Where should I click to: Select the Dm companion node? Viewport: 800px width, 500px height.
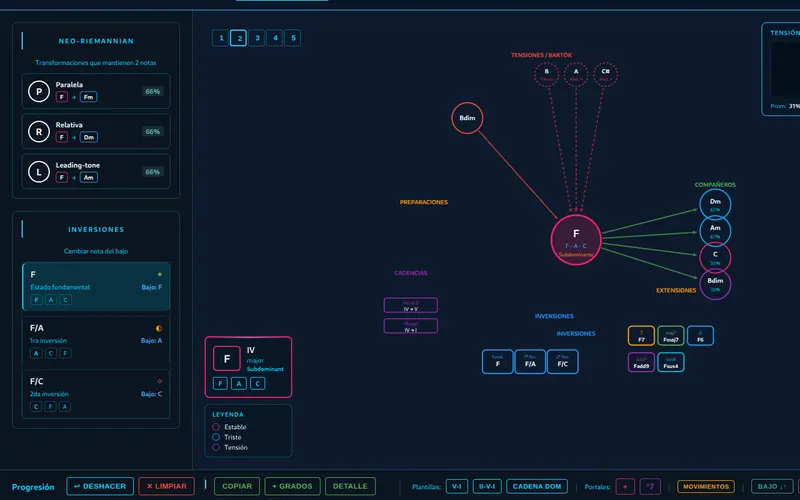(x=715, y=205)
